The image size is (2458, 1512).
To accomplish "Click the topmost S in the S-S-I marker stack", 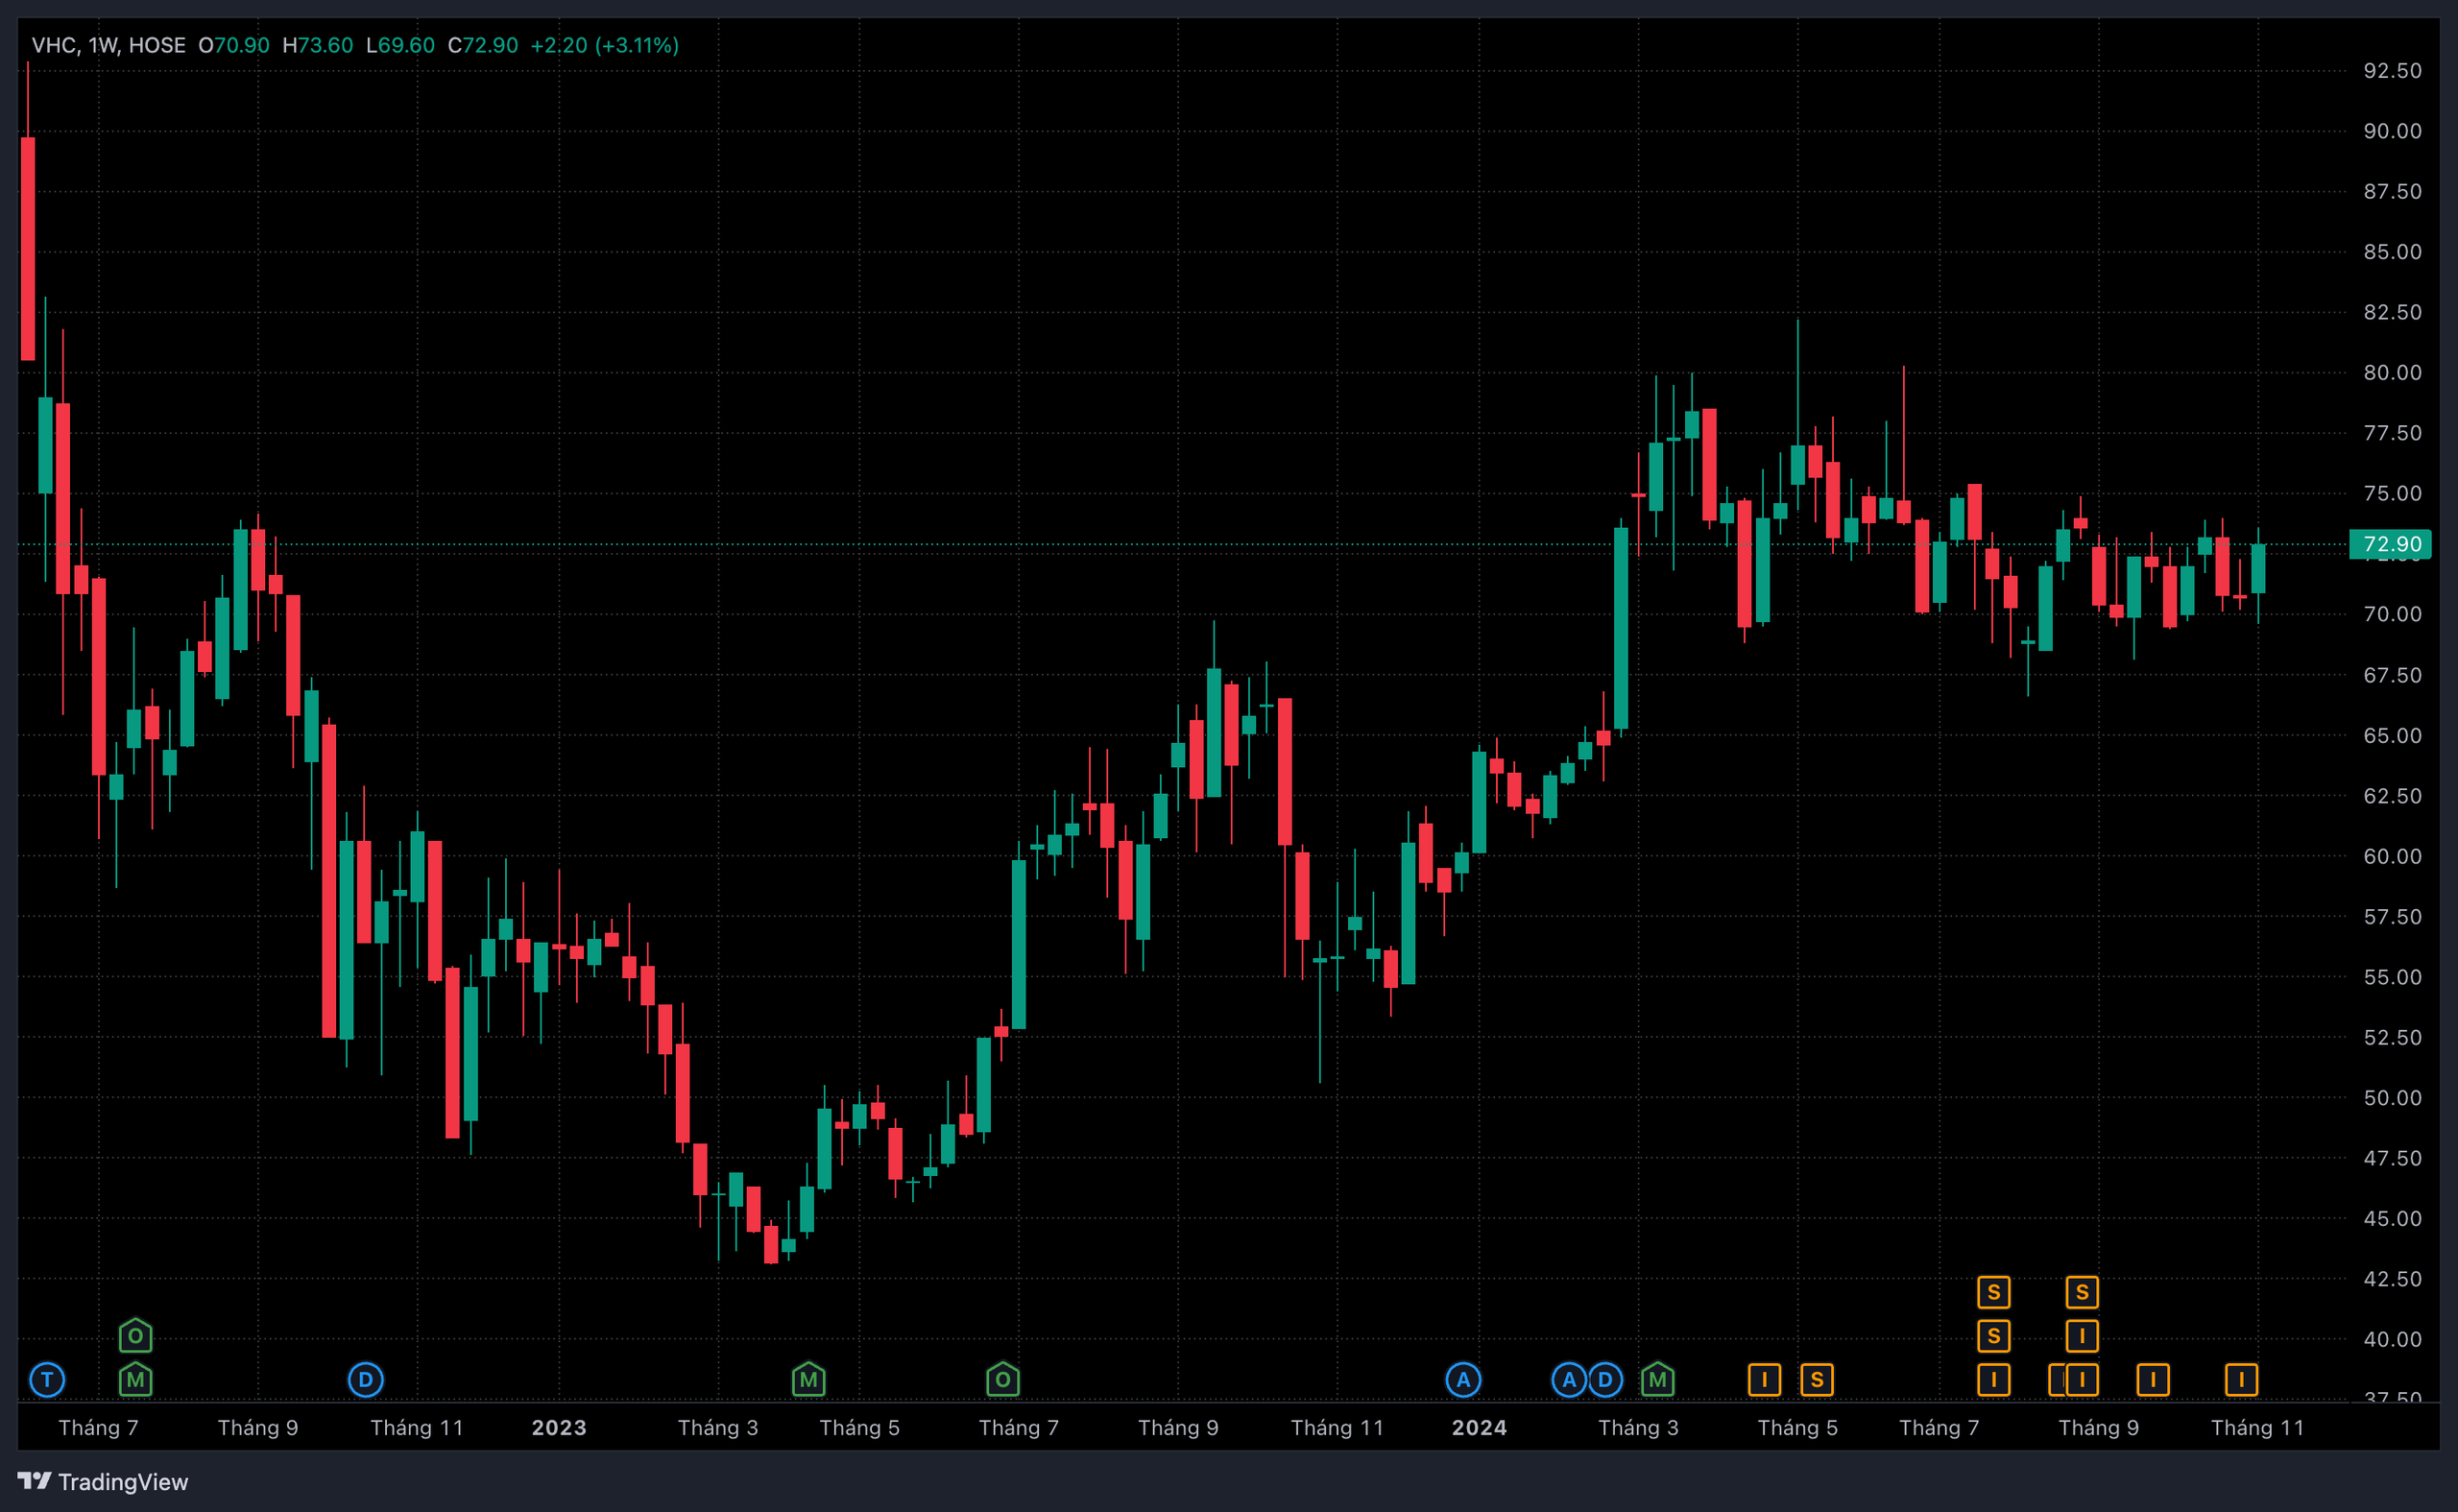I will (x=1993, y=1292).
